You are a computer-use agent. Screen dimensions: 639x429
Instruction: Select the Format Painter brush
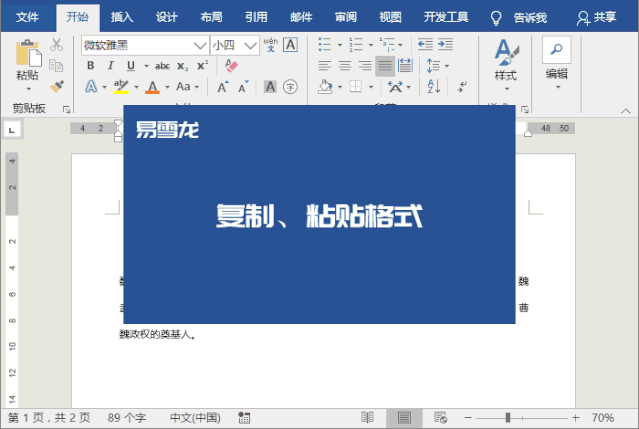pyautogui.click(x=57, y=86)
